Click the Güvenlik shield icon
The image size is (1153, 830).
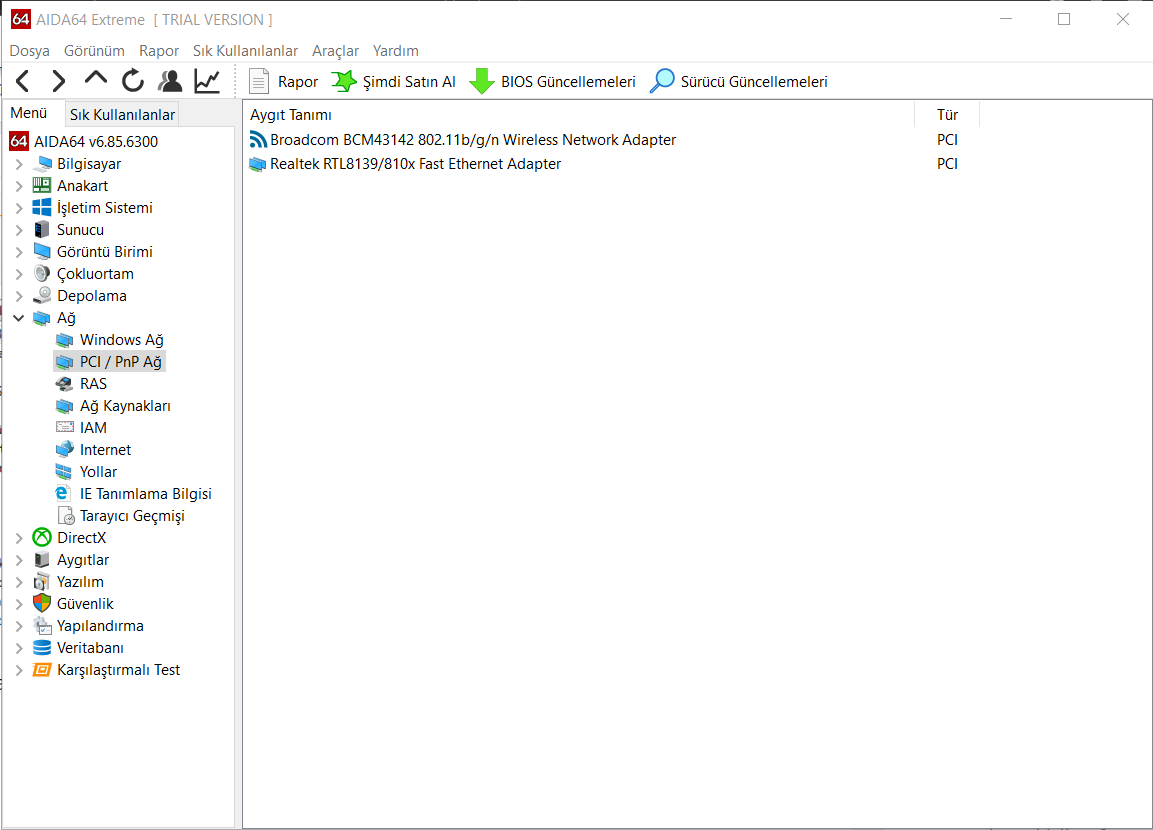tap(42, 604)
